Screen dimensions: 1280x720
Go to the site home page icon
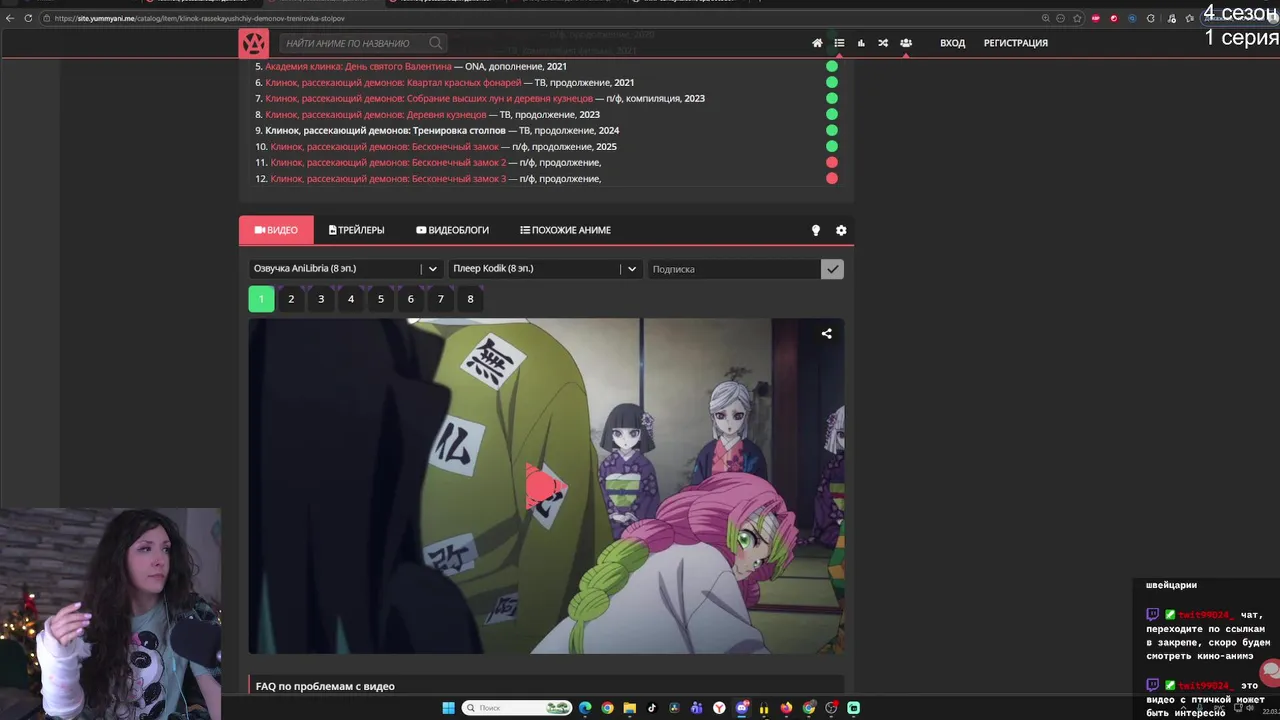pyautogui.click(x=817, y=43)
